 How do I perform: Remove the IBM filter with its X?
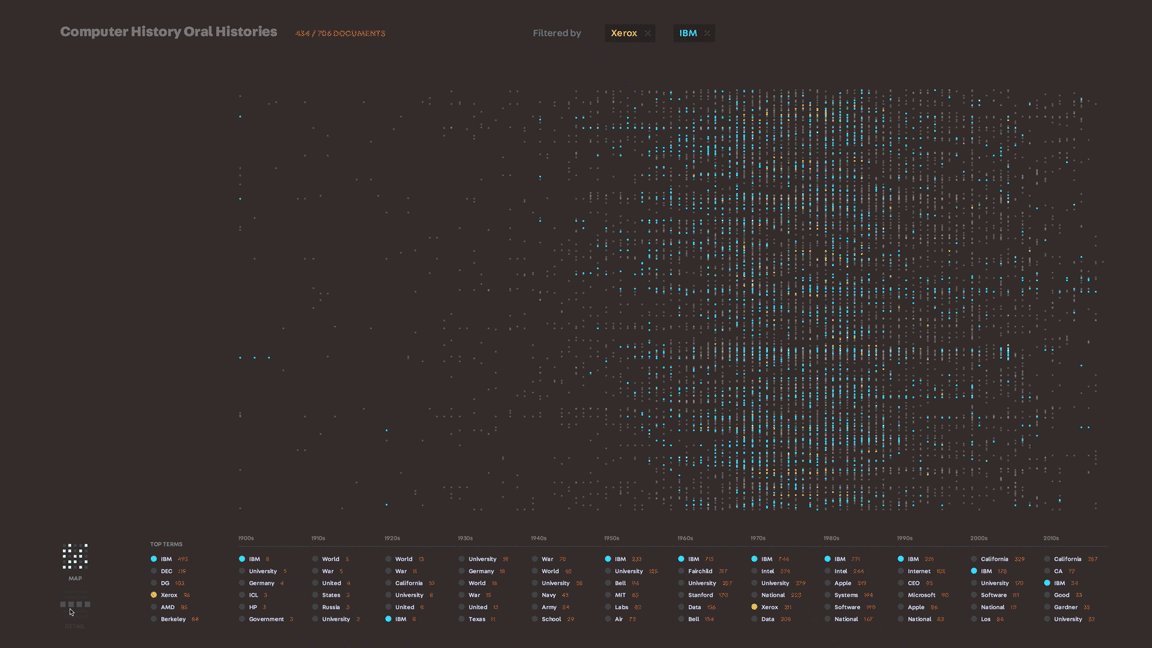(x=707, y=33)
